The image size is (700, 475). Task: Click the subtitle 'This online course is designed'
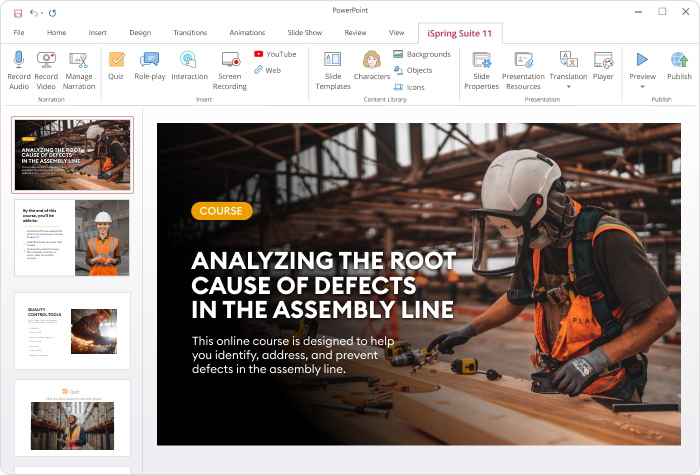point(293,355)
